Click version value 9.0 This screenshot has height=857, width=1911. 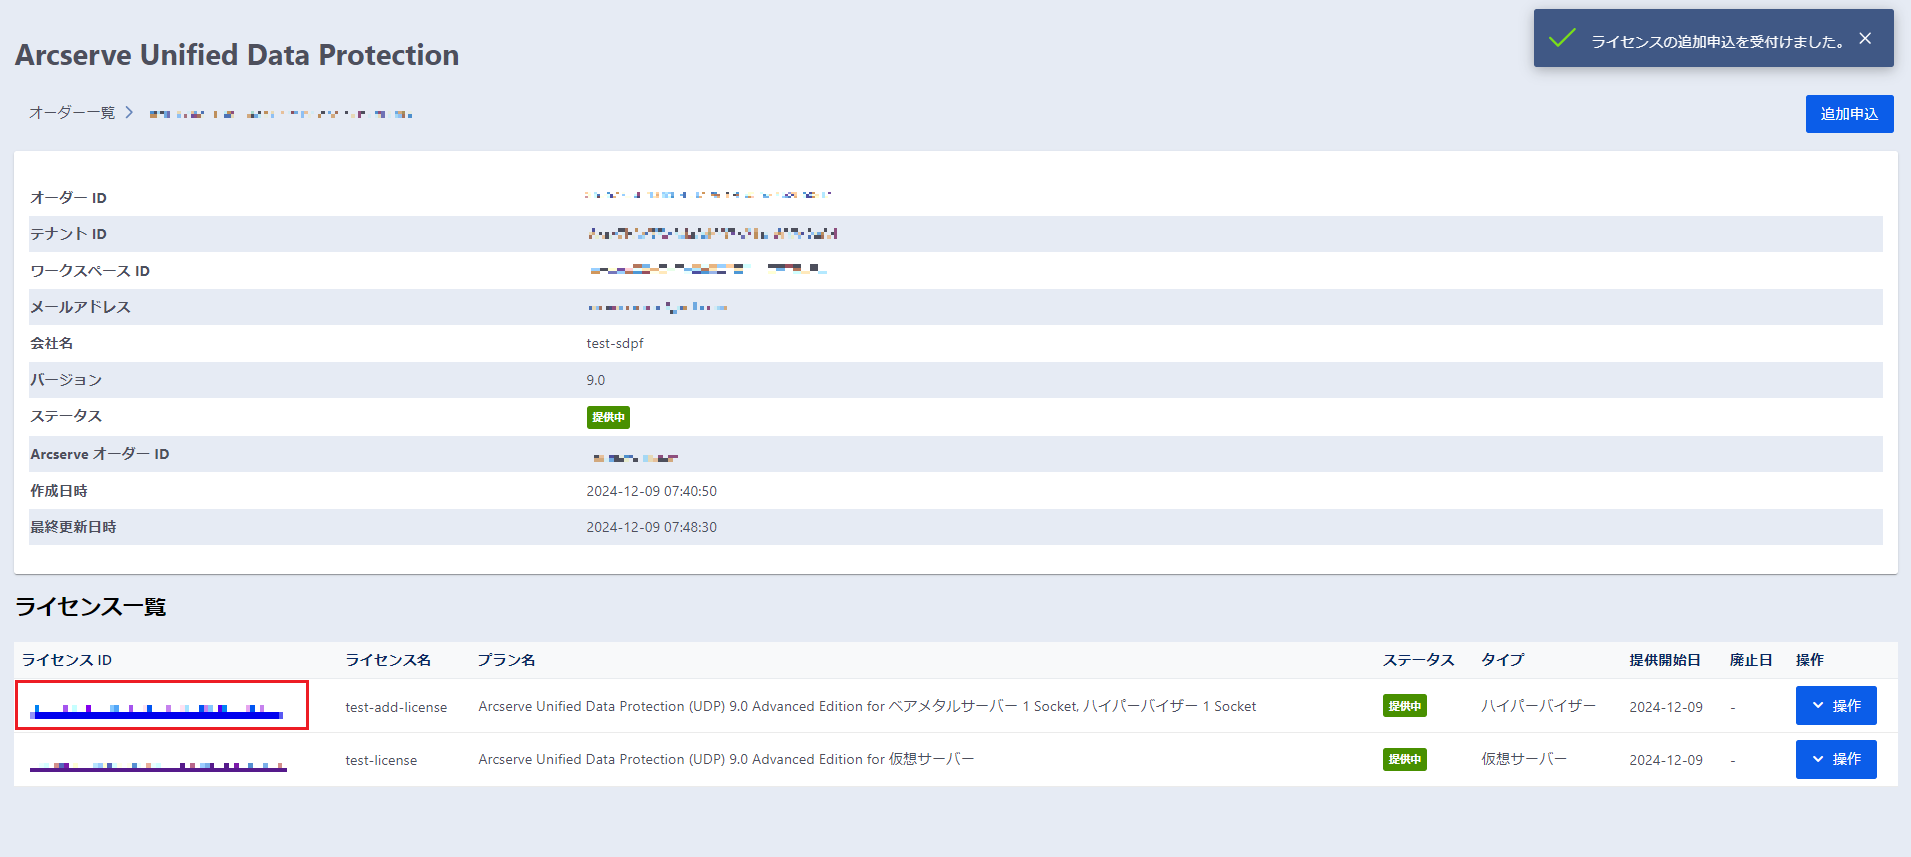(596, 380)
